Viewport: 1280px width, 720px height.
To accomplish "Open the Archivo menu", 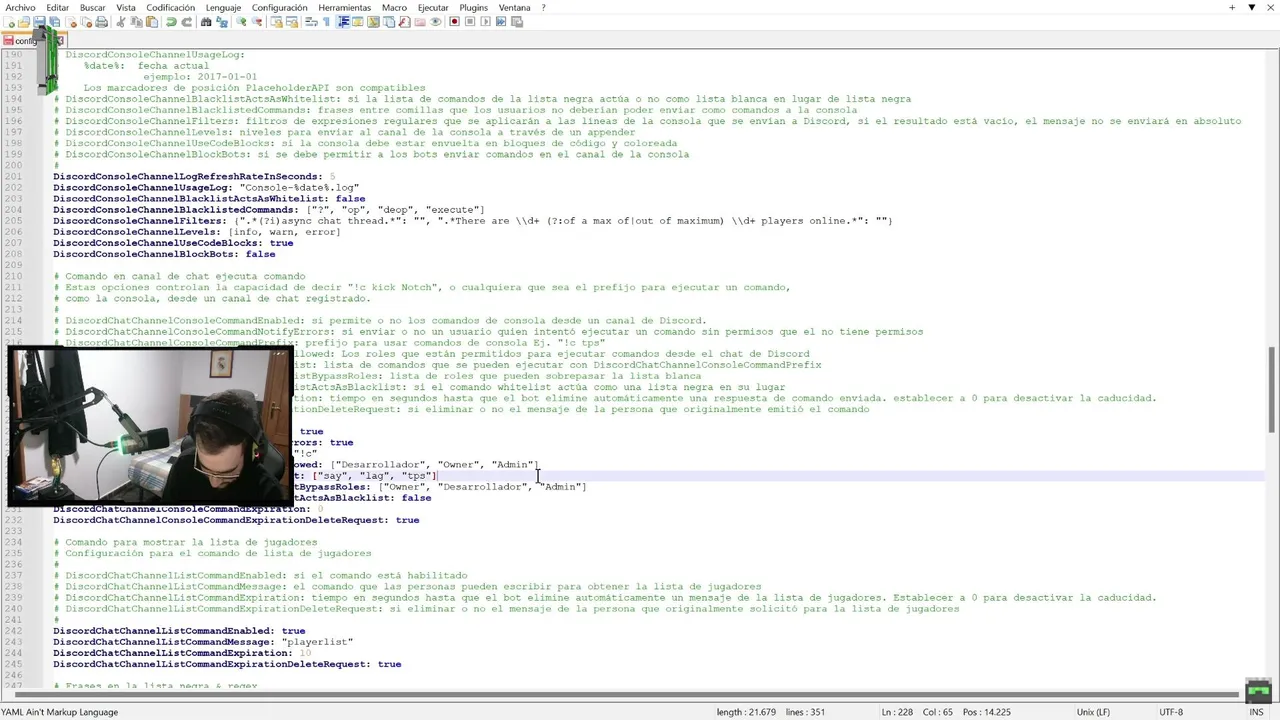I will [x=20, y=7].
